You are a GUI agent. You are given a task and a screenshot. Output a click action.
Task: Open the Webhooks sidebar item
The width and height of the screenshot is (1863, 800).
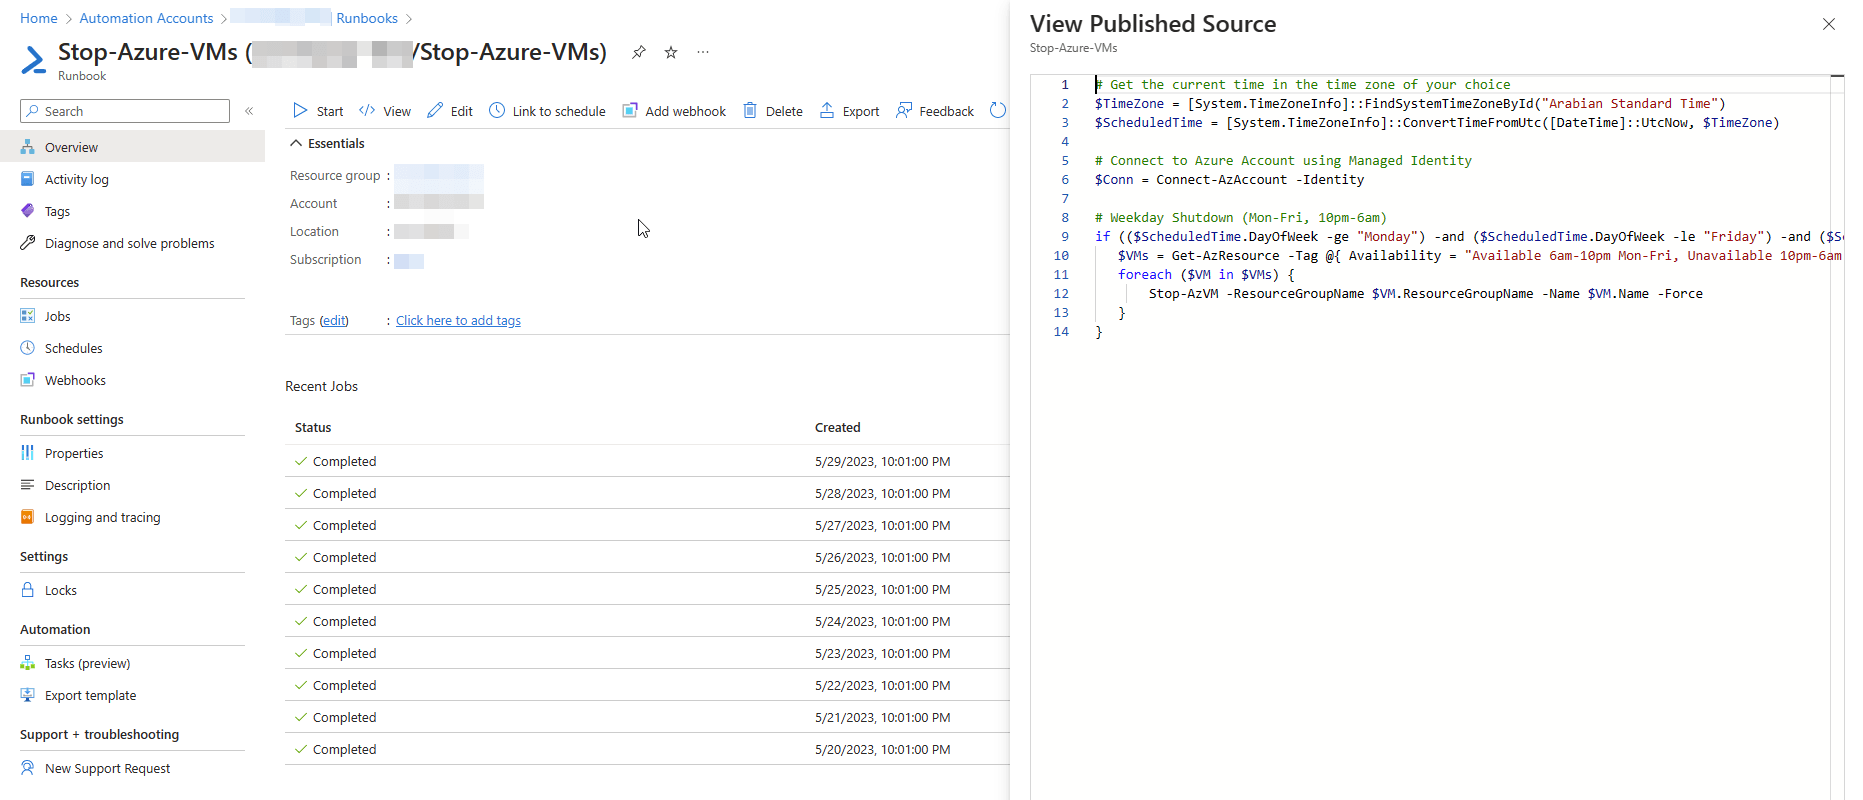click(x=75, y=380)
